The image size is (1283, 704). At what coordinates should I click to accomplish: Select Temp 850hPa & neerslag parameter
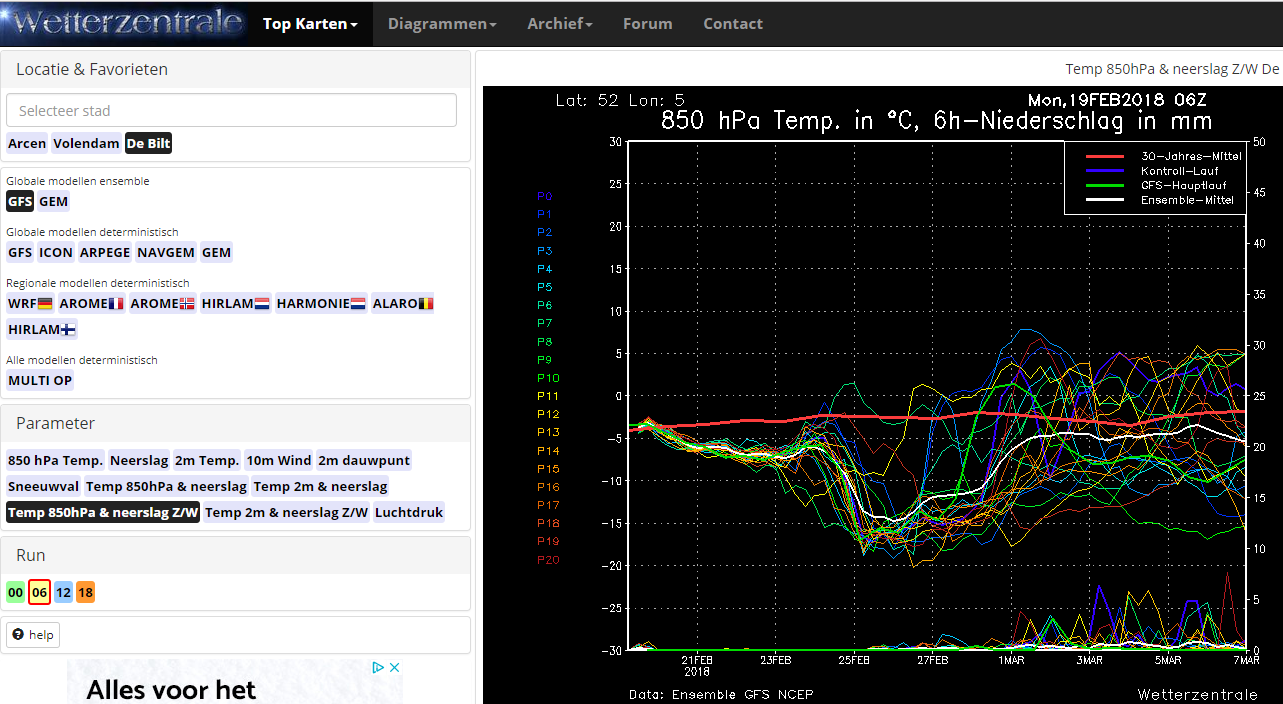pos(166,486)
